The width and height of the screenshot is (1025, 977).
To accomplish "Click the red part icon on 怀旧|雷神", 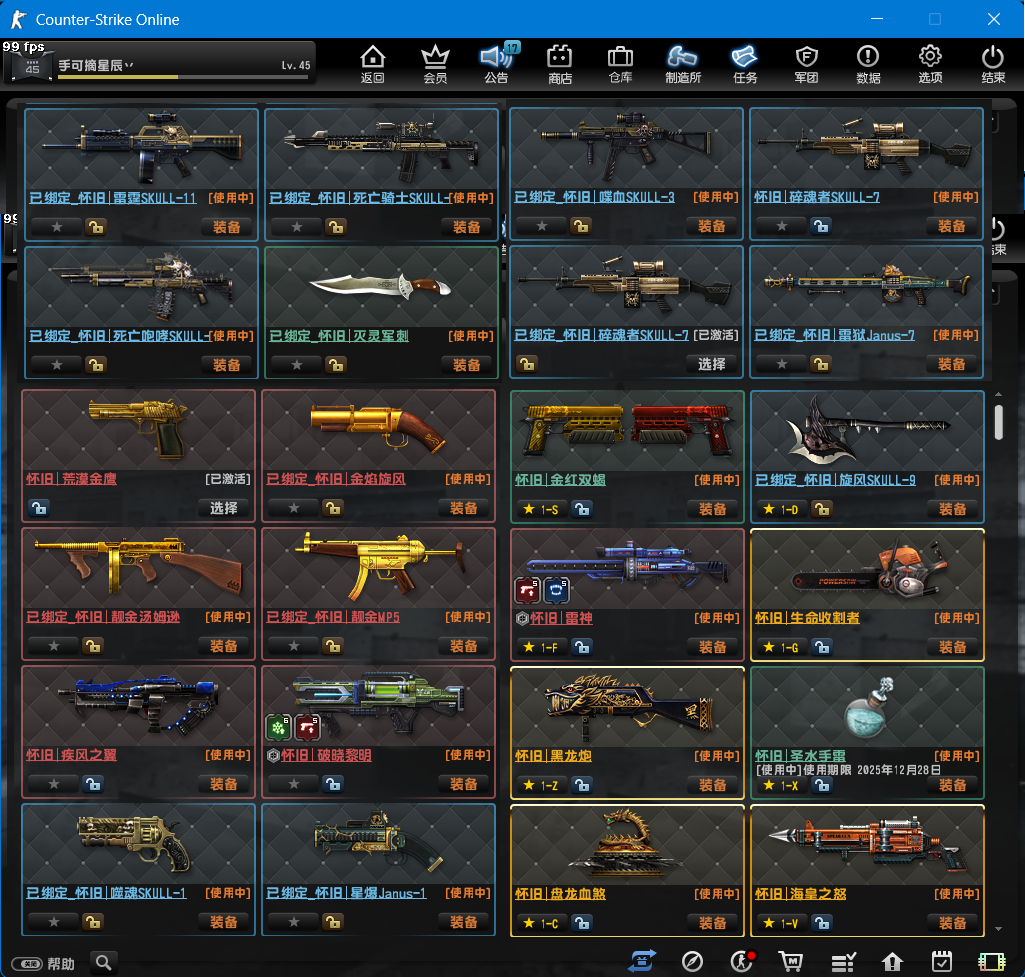I will (527, 590).
